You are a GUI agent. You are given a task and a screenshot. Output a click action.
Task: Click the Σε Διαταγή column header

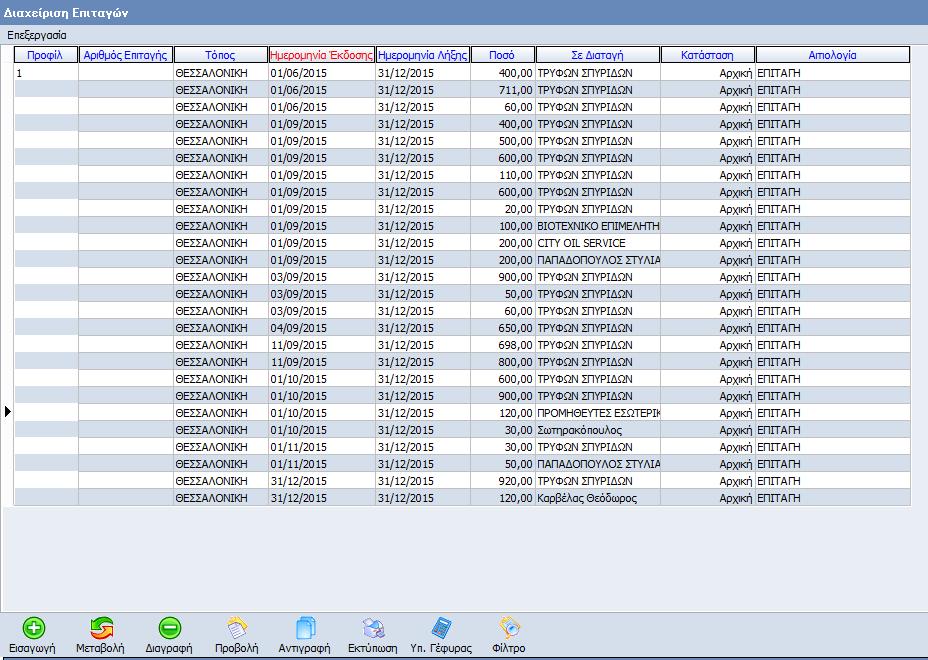[598, 55]
